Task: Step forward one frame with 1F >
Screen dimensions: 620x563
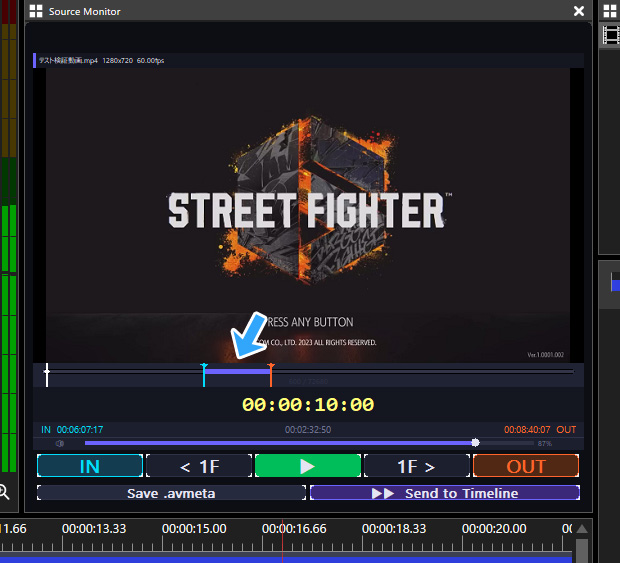Action: click(x=417, y=466)
